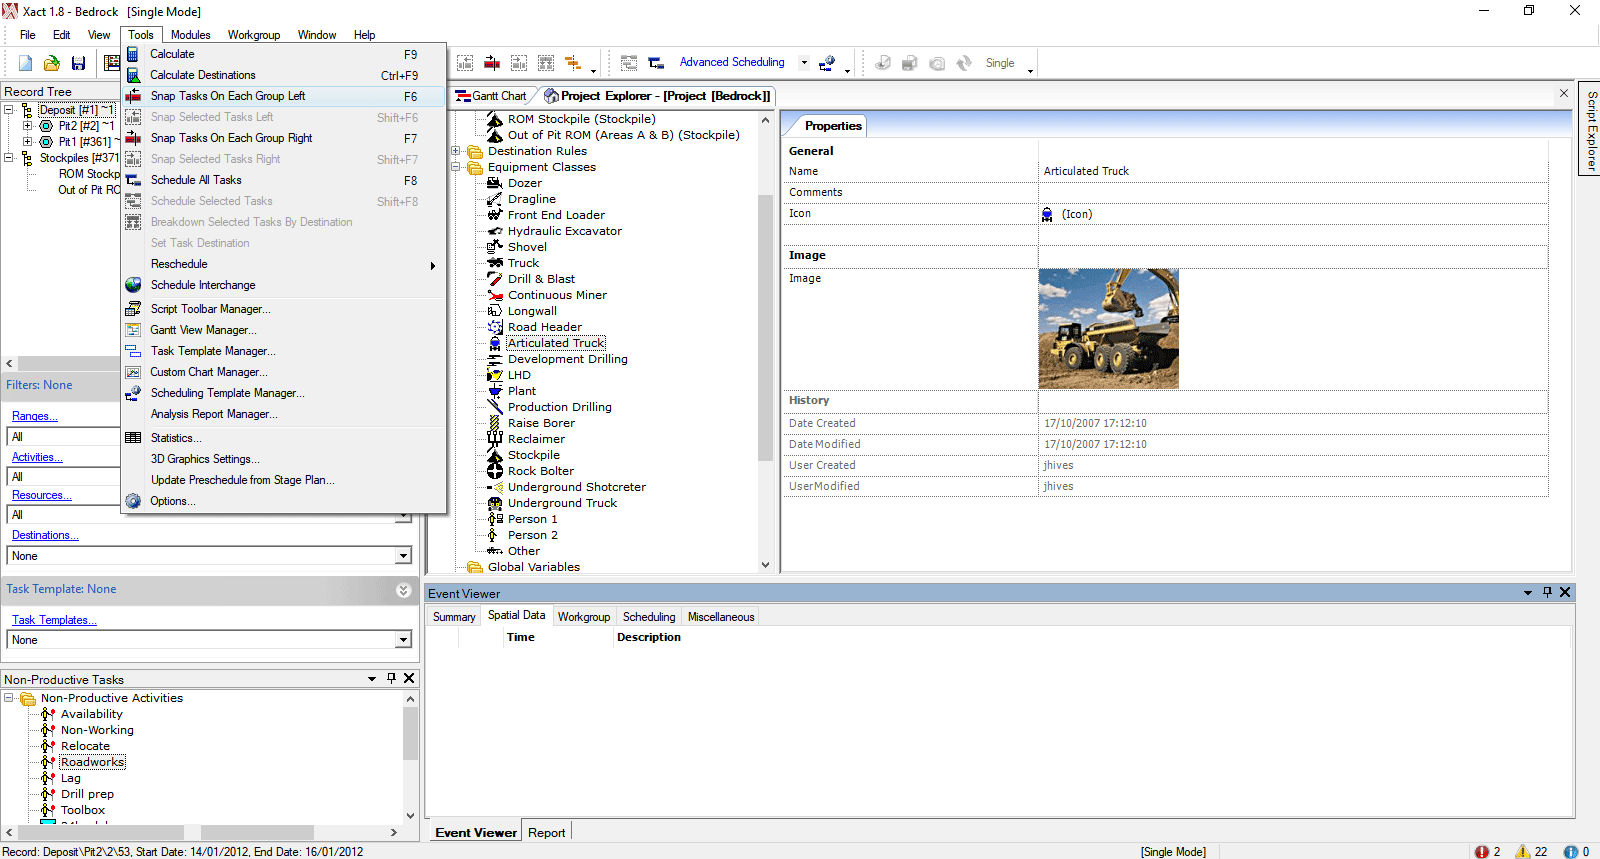Viewport: 1600px width, 859px height.
Task: Open the Destinations filter dropdown
Action: 403,556
